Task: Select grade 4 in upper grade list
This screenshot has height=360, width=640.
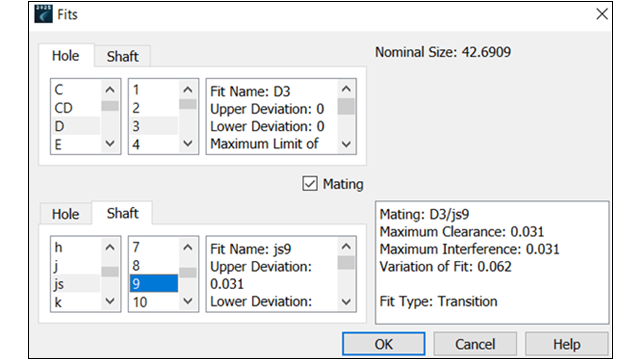Action: click(154, 144)
